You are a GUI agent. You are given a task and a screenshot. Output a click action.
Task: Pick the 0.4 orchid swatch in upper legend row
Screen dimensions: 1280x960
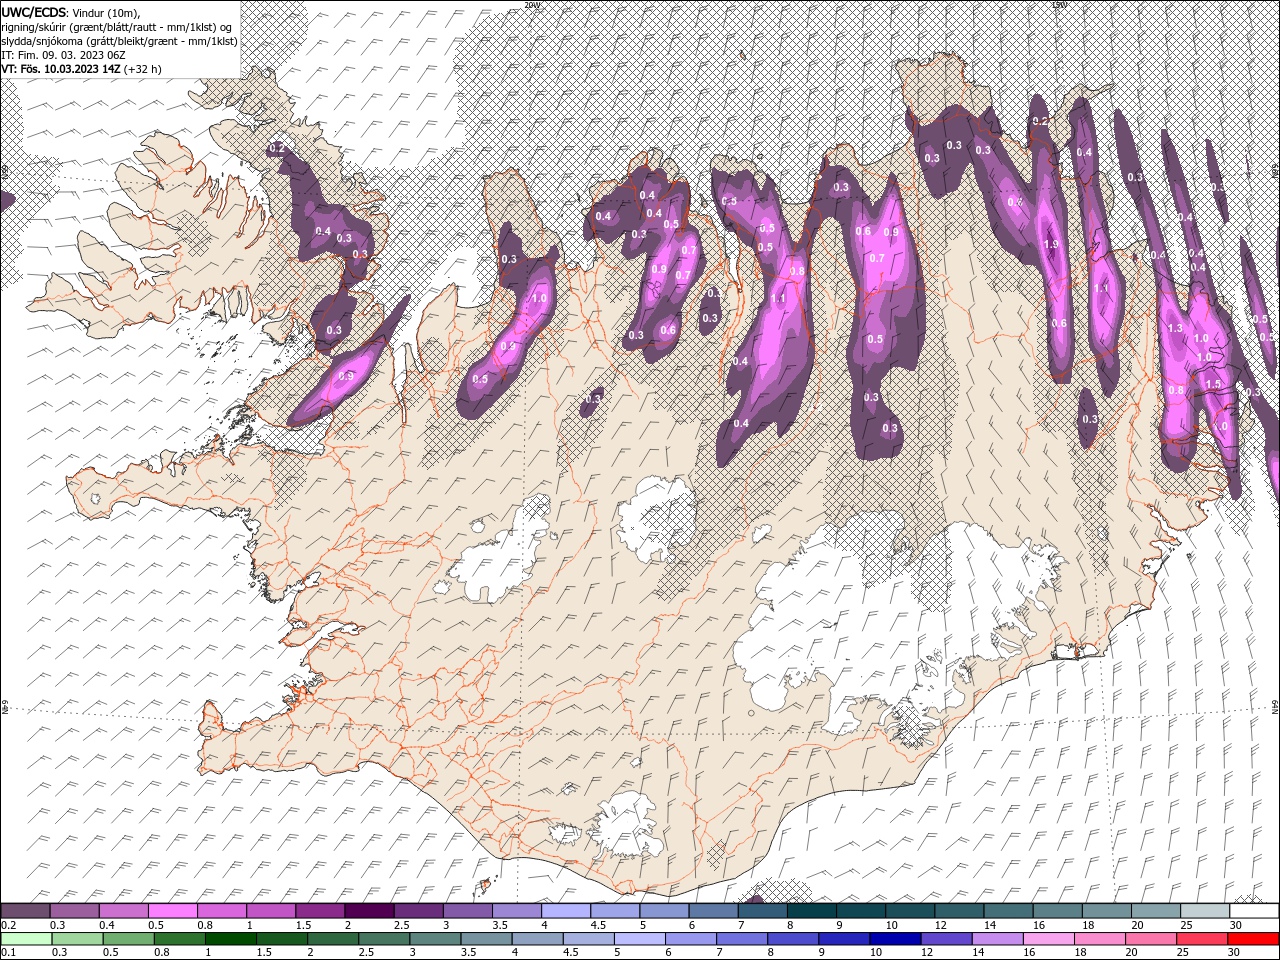point(123,911)
